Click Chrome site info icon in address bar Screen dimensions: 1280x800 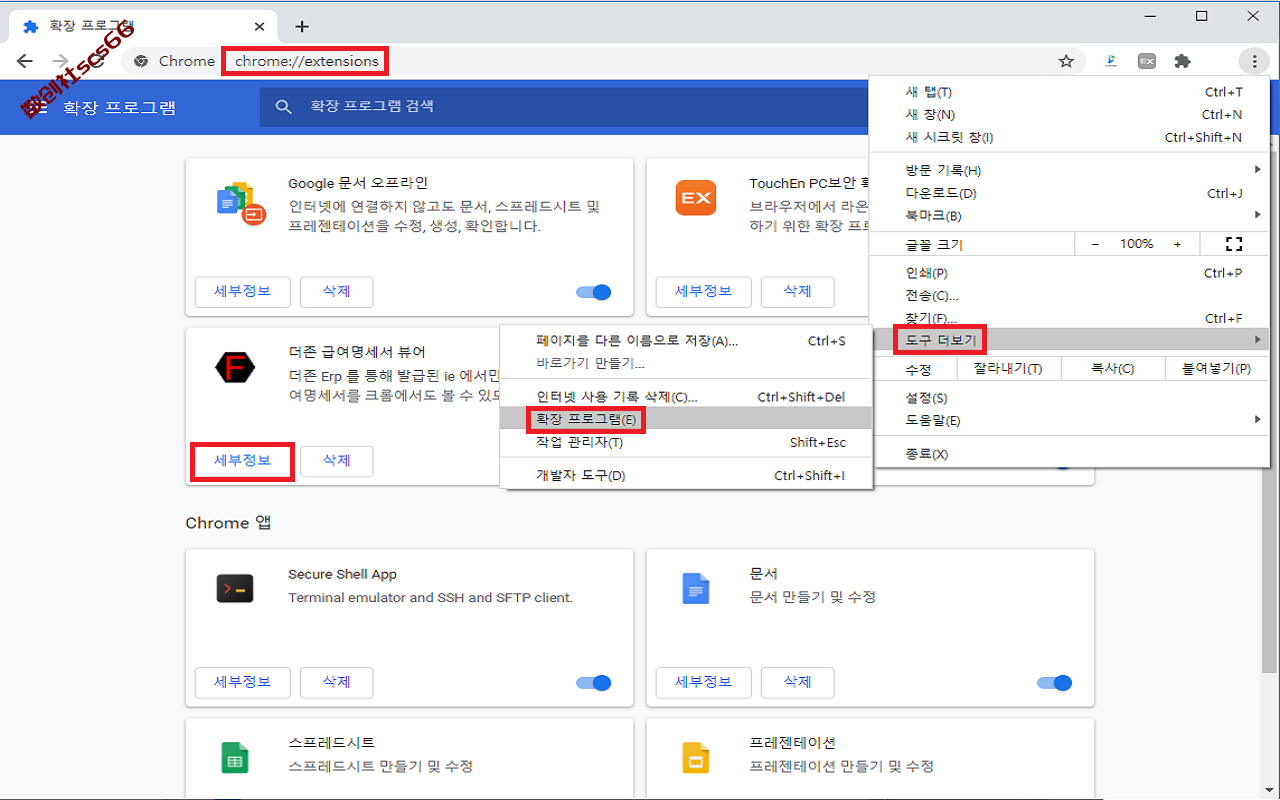coord(142,61)
